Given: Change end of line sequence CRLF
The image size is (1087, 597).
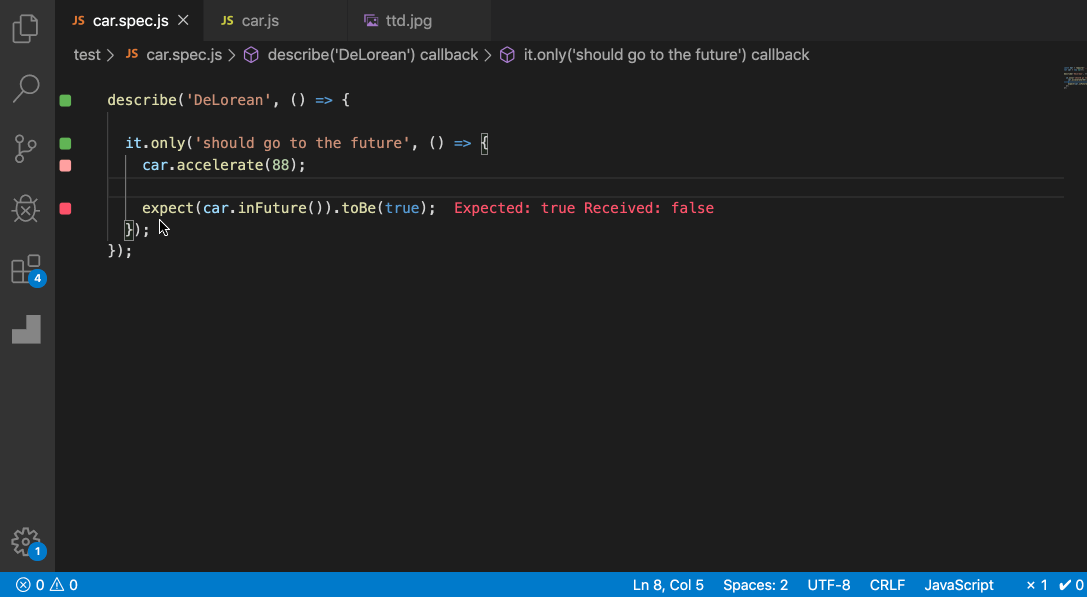Looking at the screenshot, I should tap(887, 585).
